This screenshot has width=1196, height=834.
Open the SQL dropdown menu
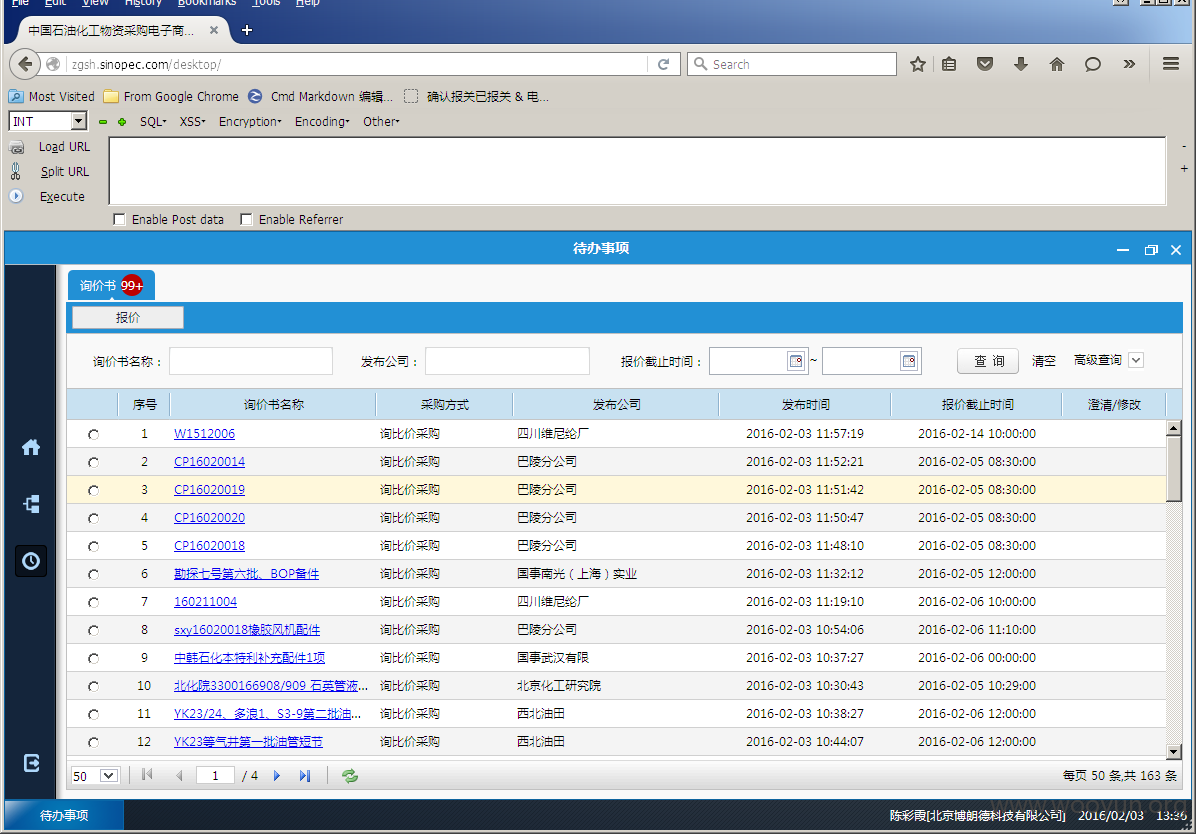(153, 121)
